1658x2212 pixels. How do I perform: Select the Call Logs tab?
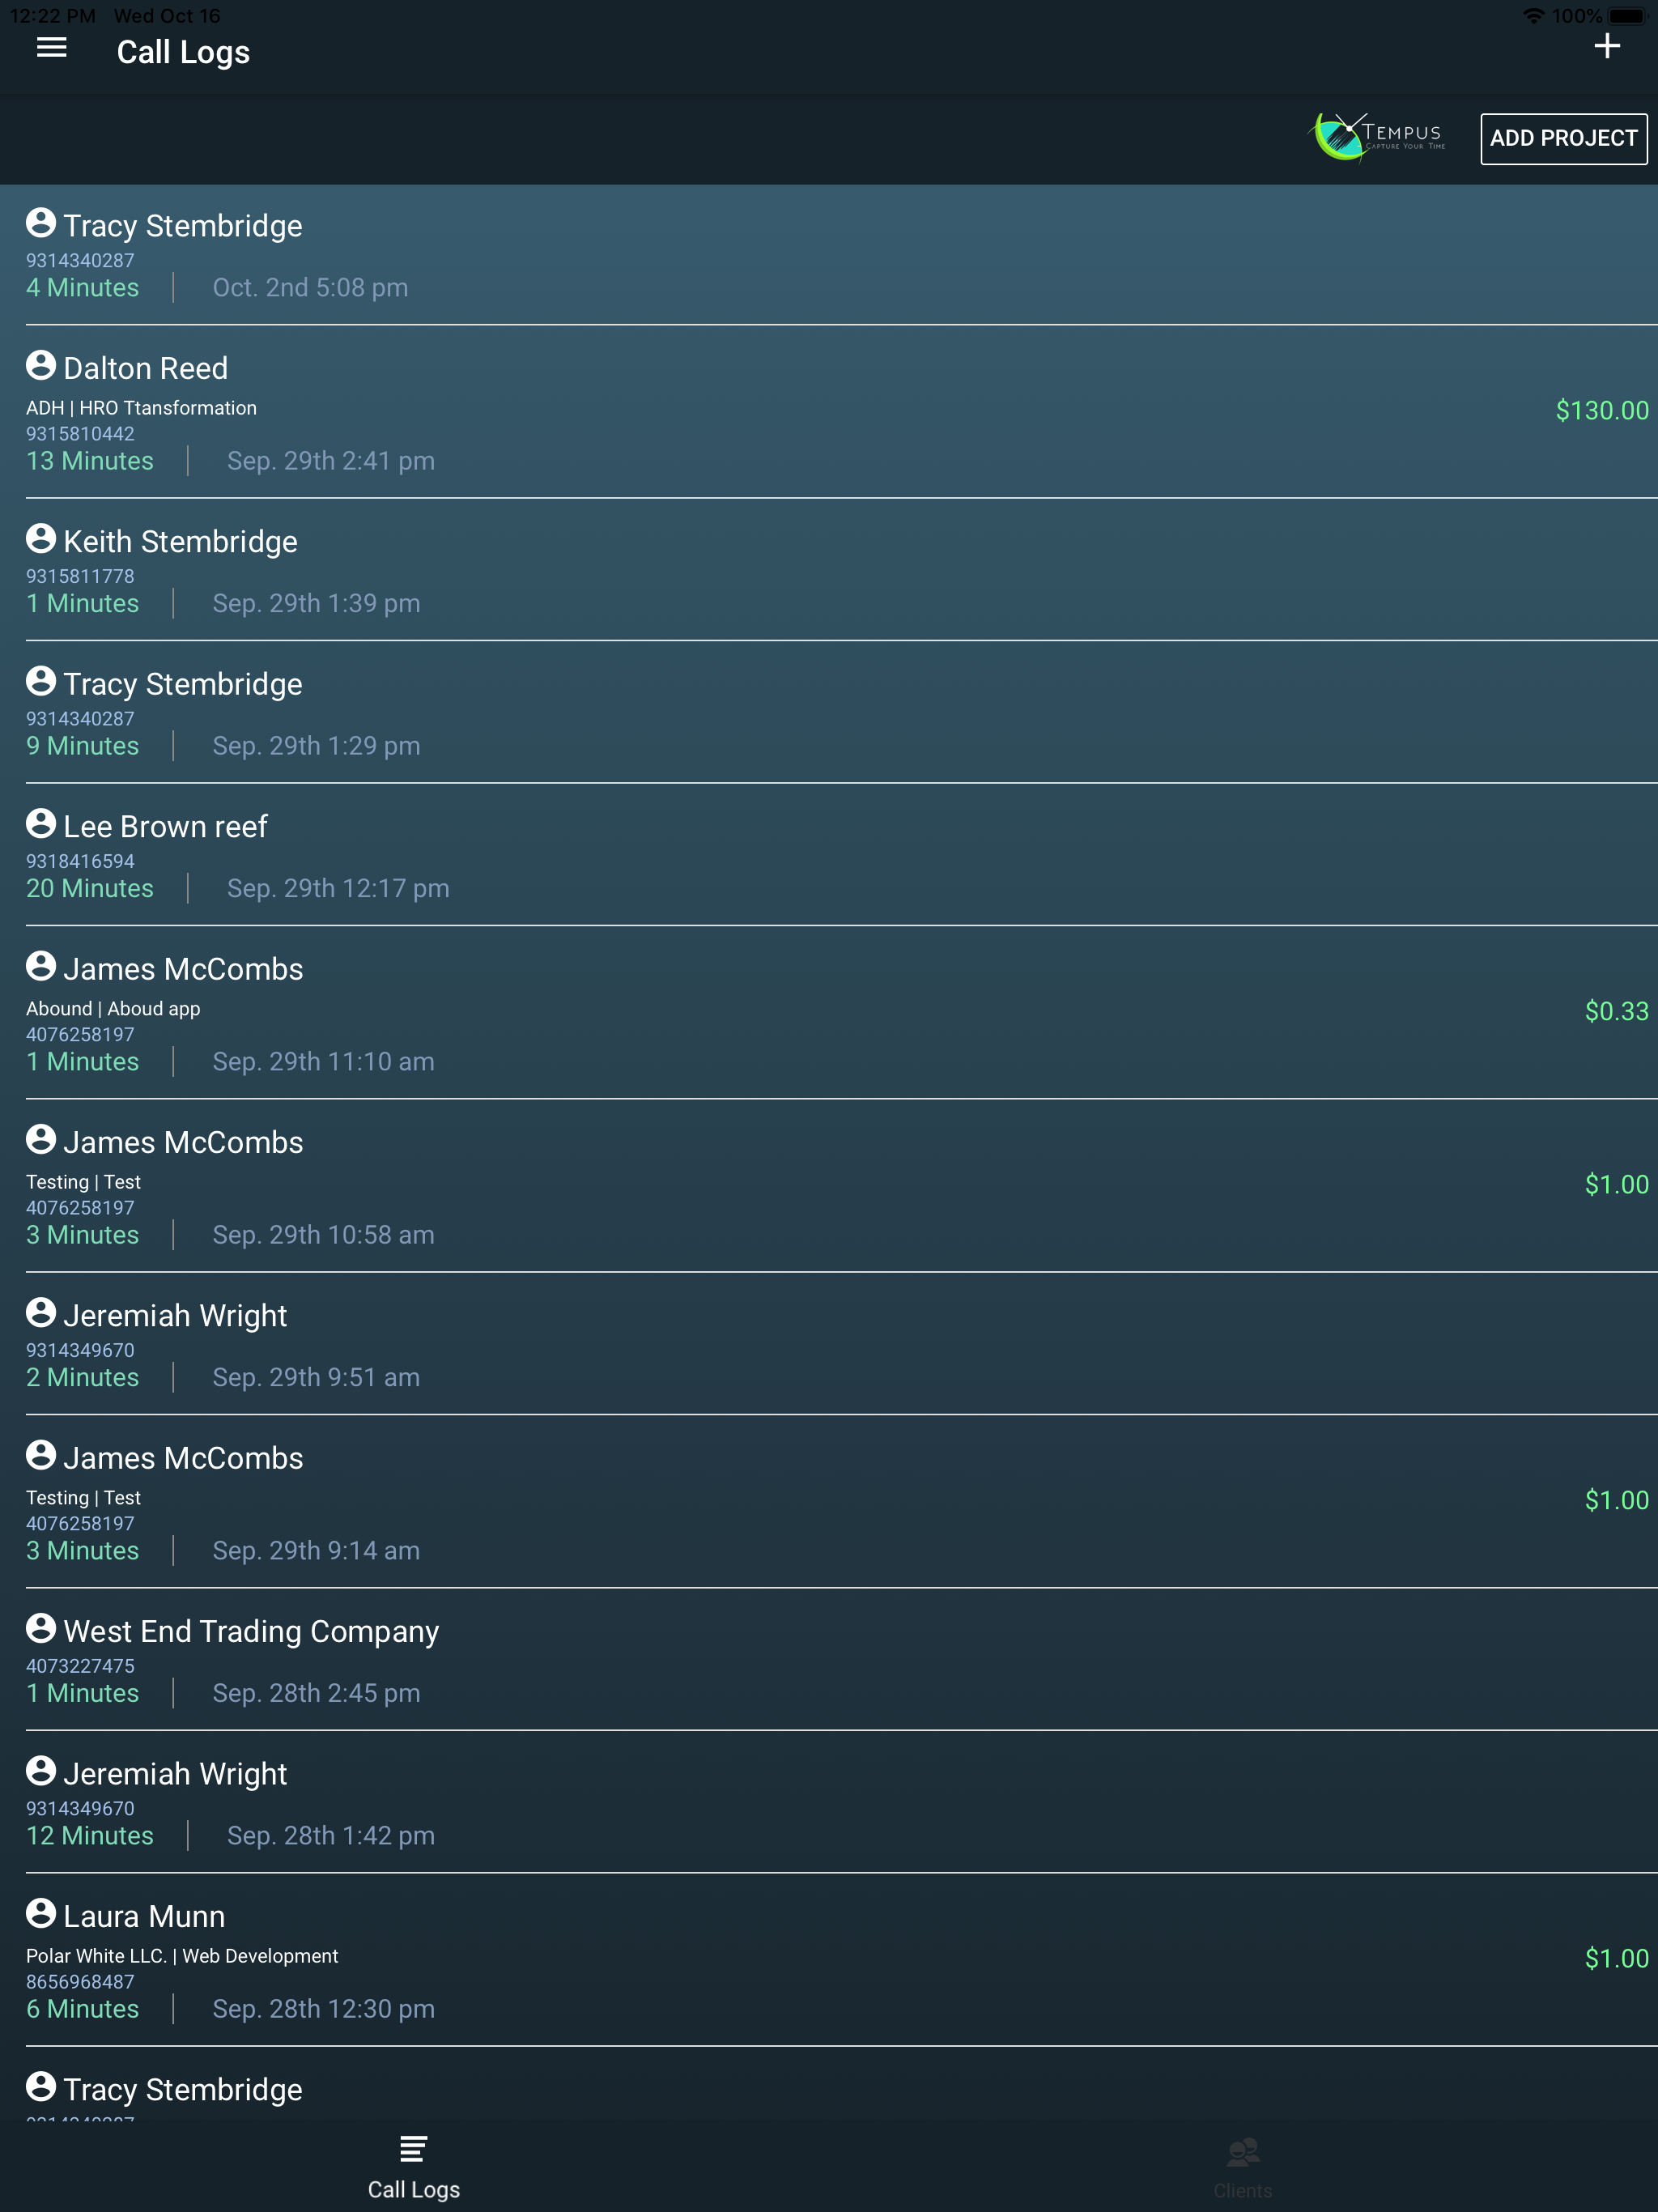coord(414,2167)
